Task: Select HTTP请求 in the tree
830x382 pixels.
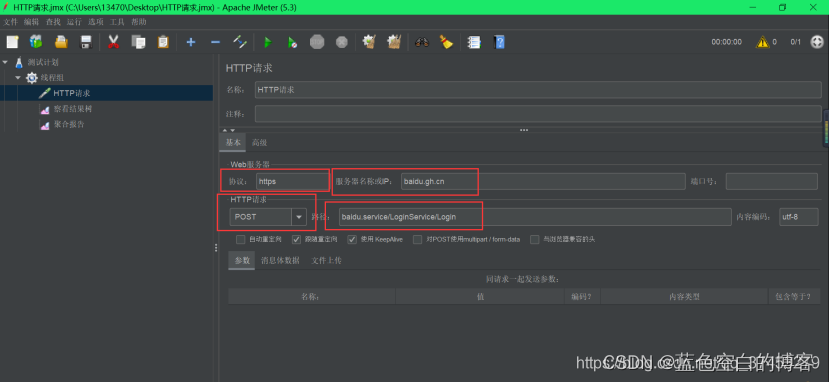Action: point(72,93)
